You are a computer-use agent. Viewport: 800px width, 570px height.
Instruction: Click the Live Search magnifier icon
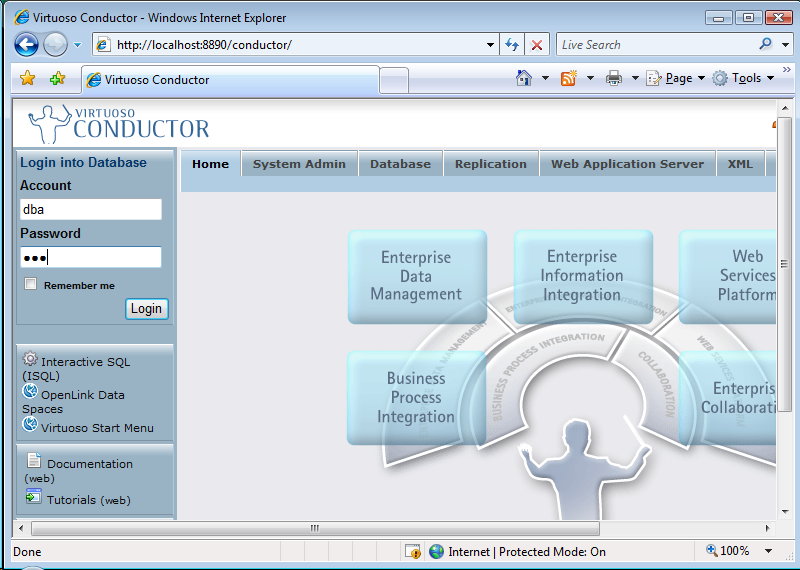coord(765,44)
